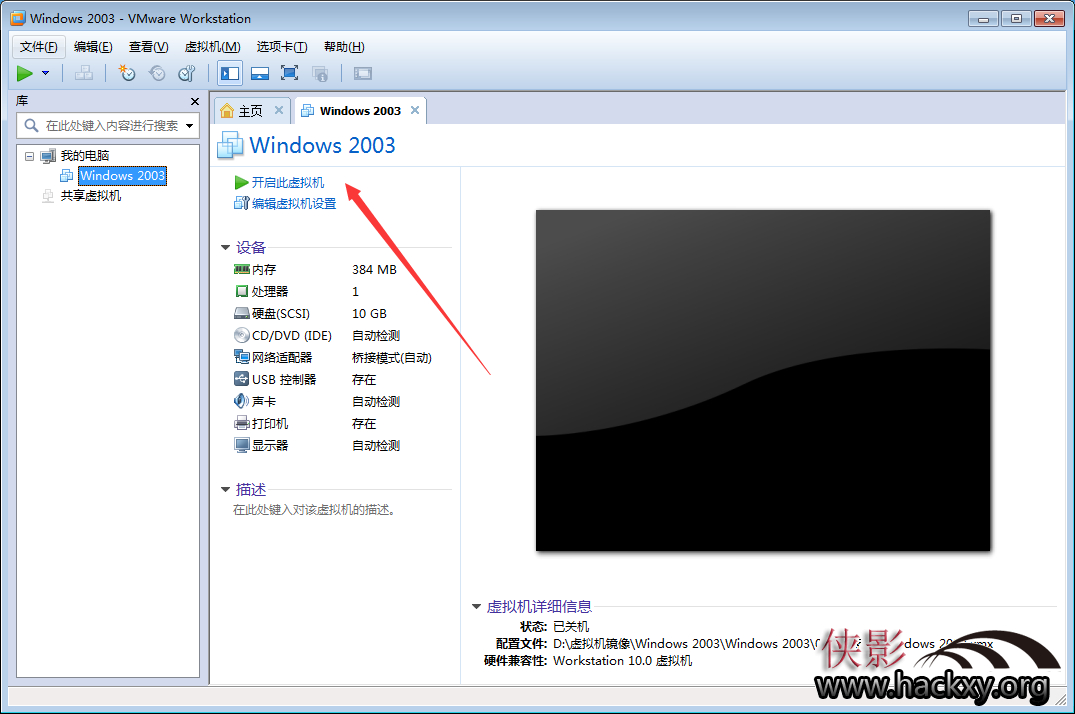Click the 显示器 display device icon
Screen dimensions: 1075x714
241,445
